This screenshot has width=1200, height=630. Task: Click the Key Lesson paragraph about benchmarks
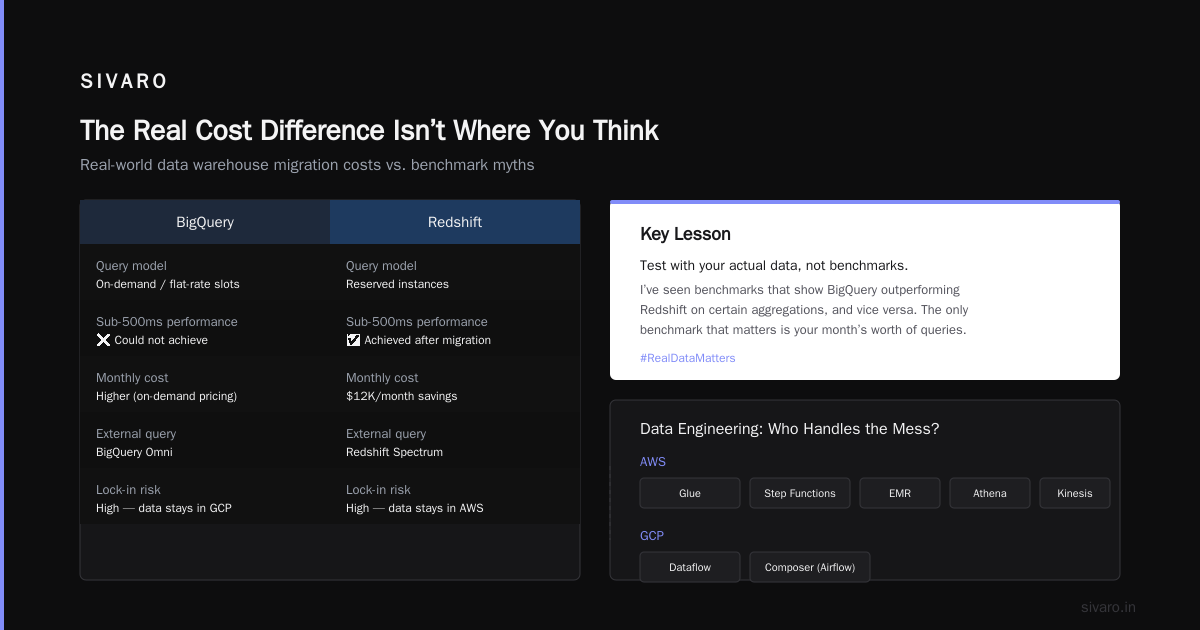804,310
